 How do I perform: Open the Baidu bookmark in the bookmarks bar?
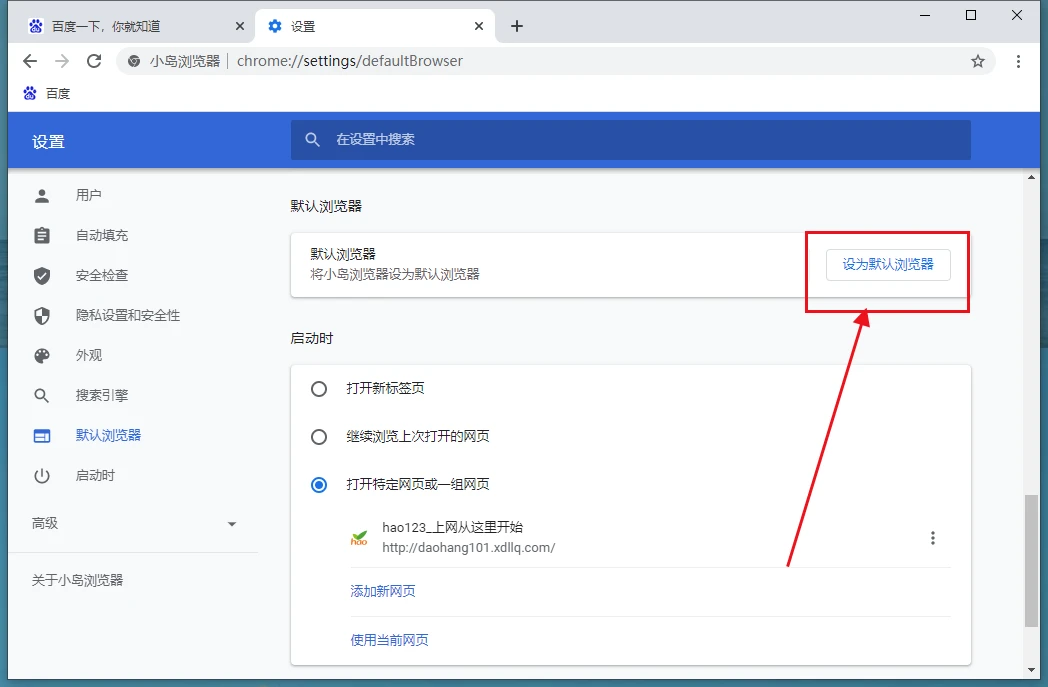coord(47,94)
